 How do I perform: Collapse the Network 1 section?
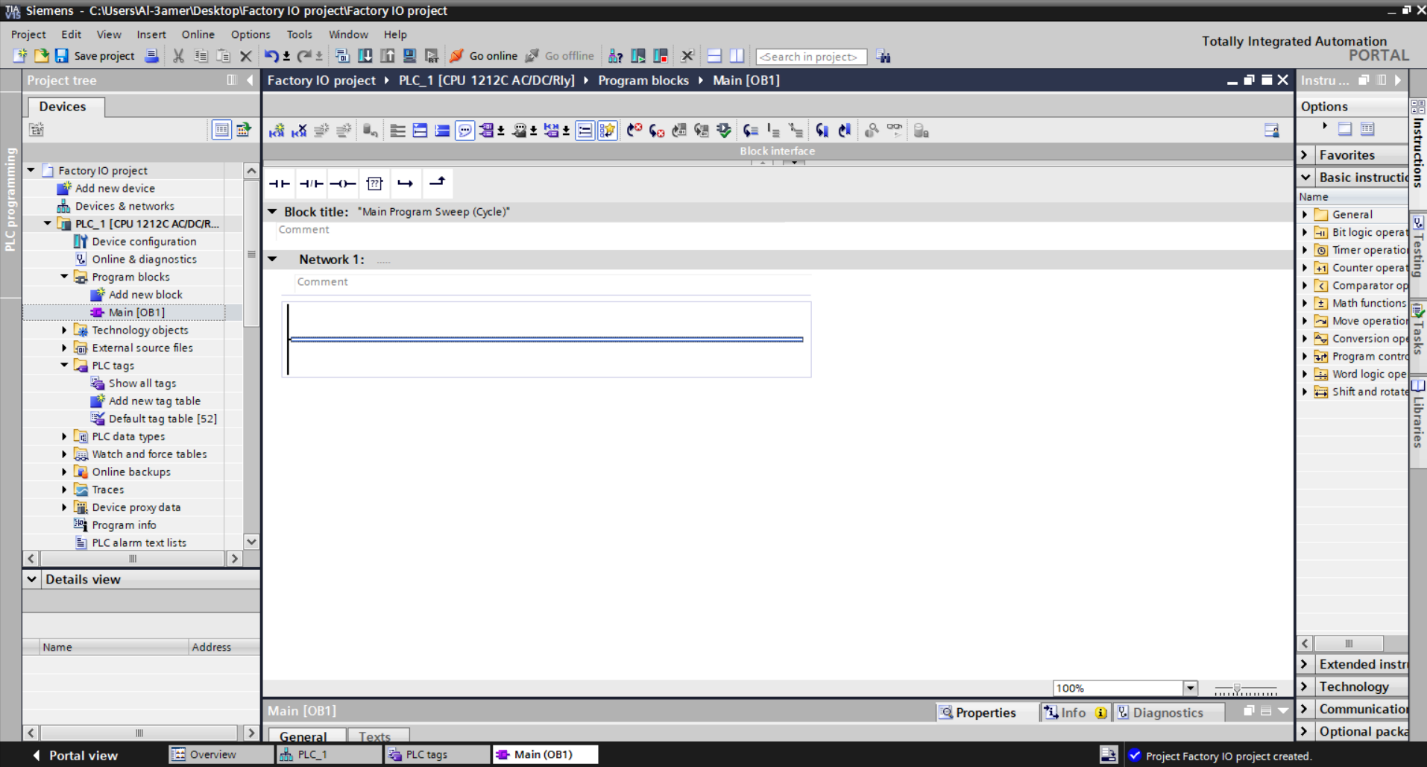tap(272, 259)
